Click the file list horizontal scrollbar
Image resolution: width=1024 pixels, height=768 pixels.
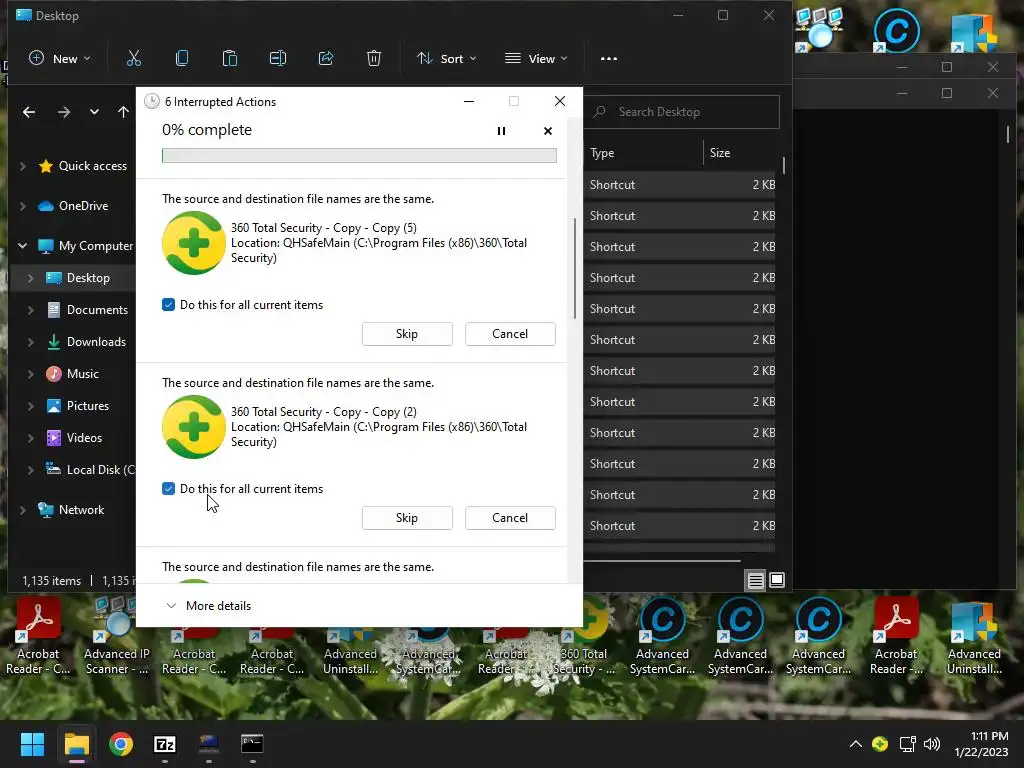[x=662, y=560]
